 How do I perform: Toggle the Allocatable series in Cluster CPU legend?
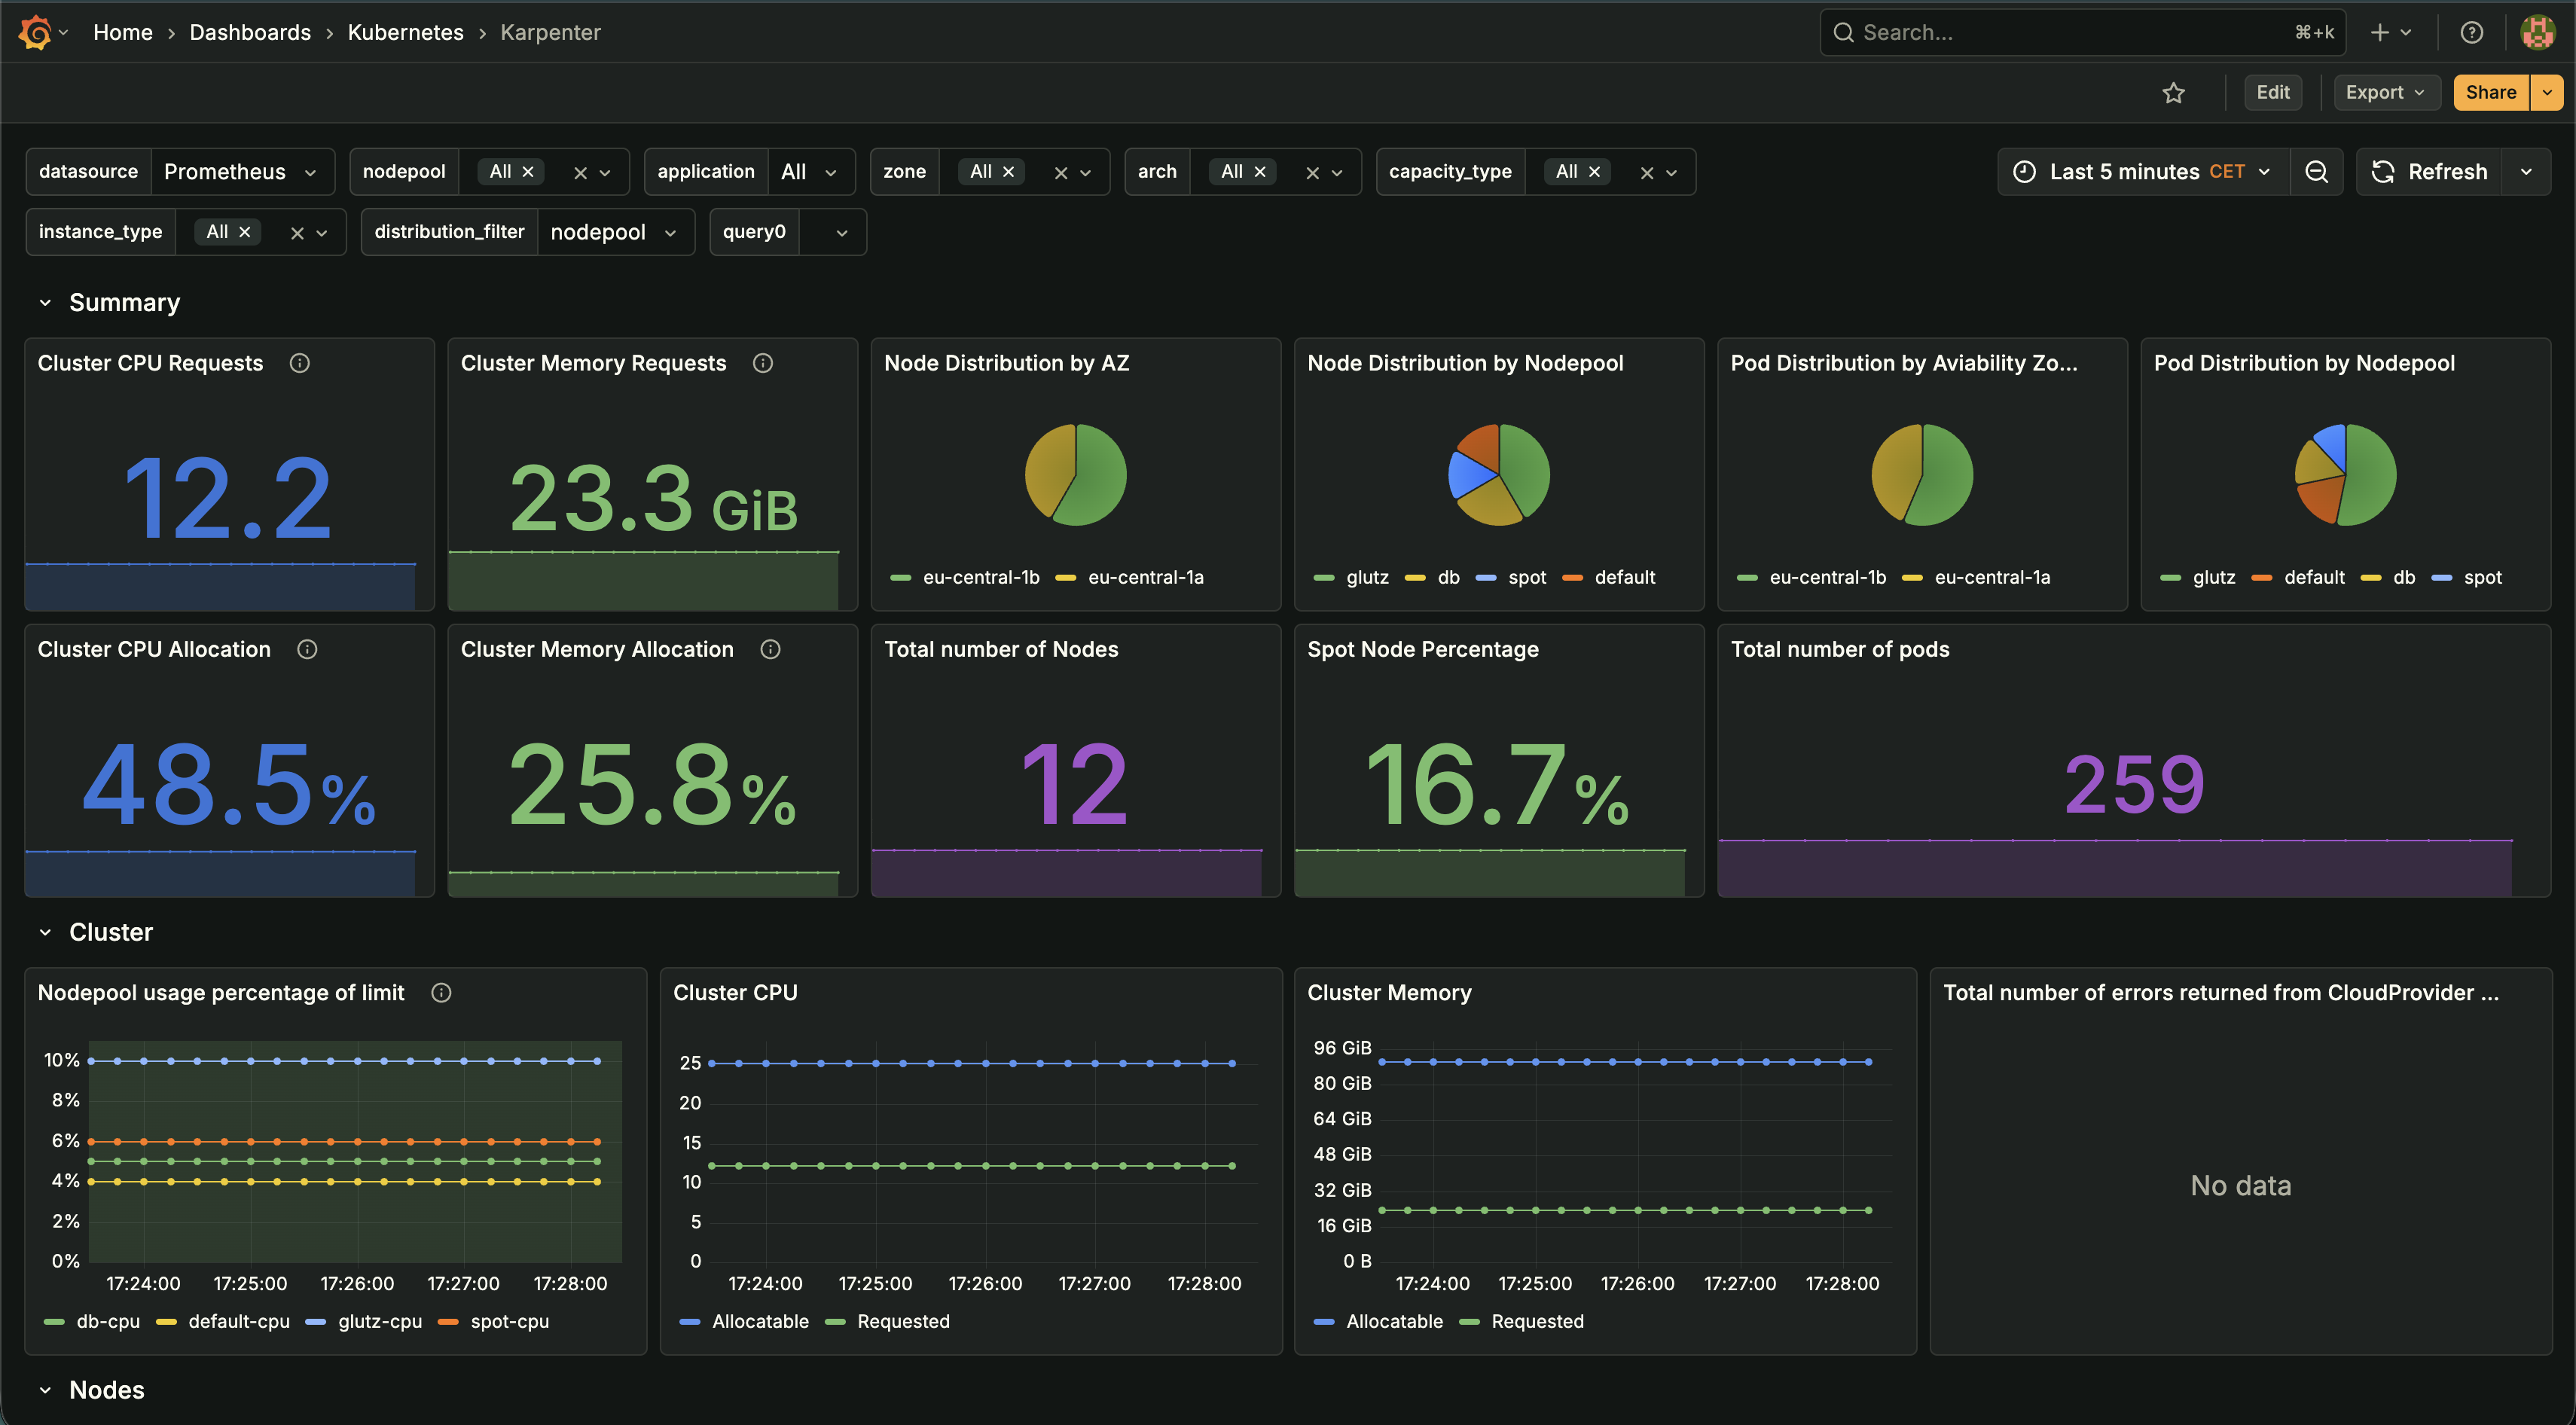pos(759,1321)
